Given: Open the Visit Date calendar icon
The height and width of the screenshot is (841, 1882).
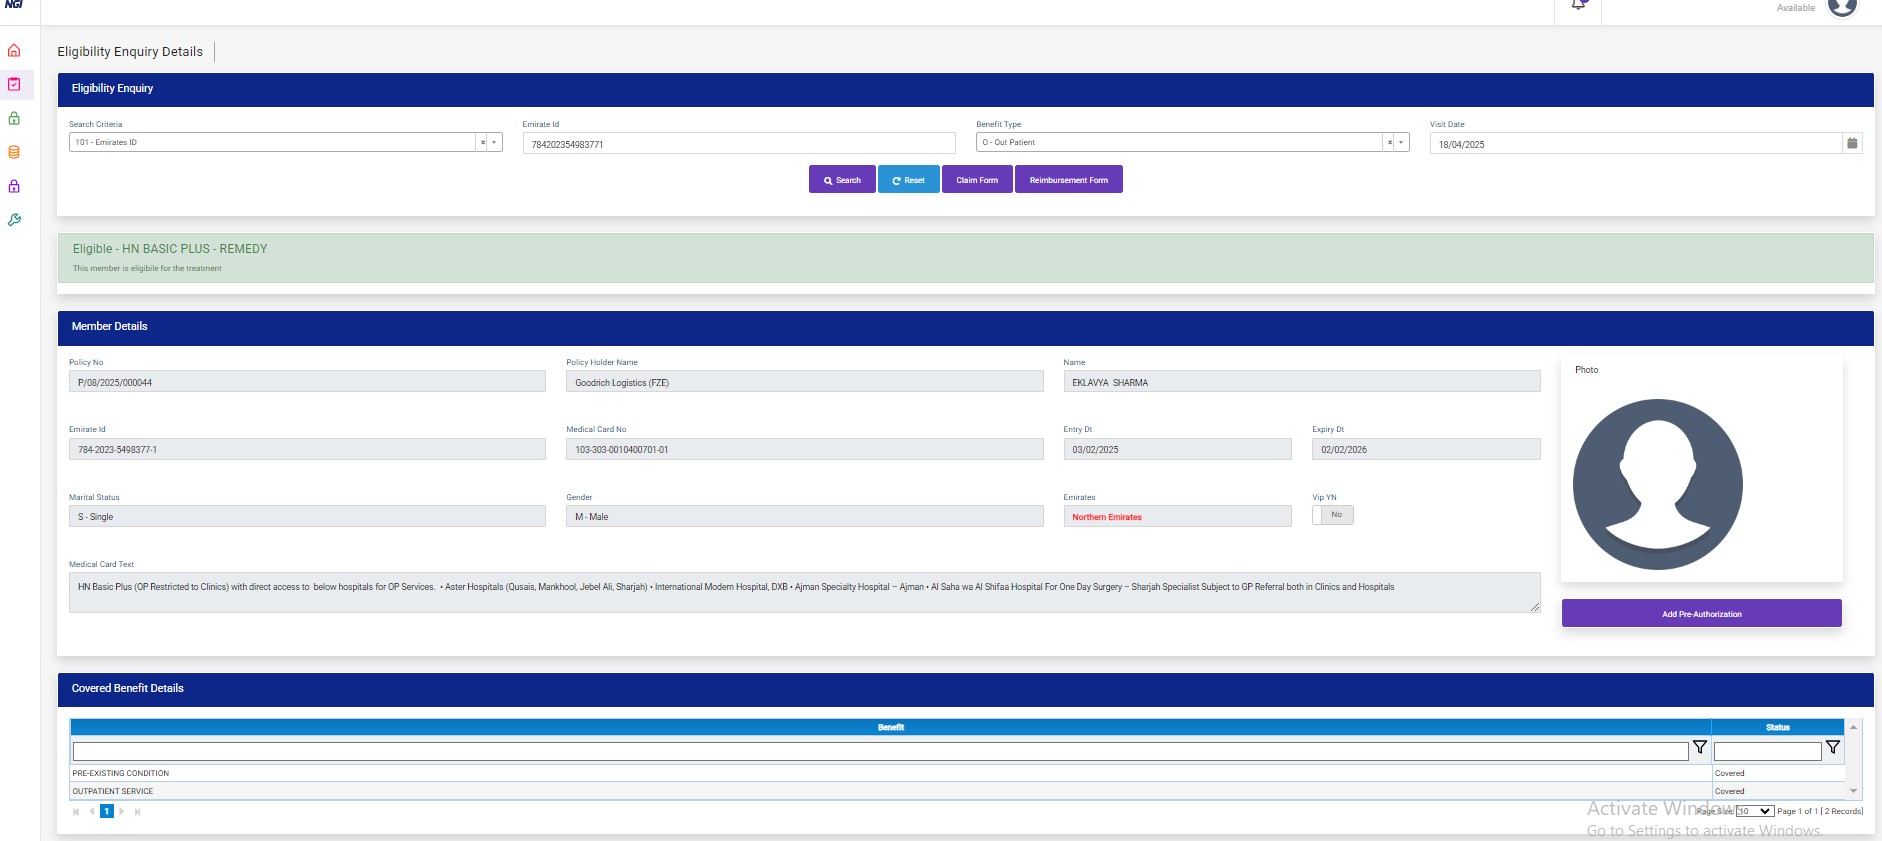Looking at the screenshot, I should pyautogui.click(x=1852, y=143).
